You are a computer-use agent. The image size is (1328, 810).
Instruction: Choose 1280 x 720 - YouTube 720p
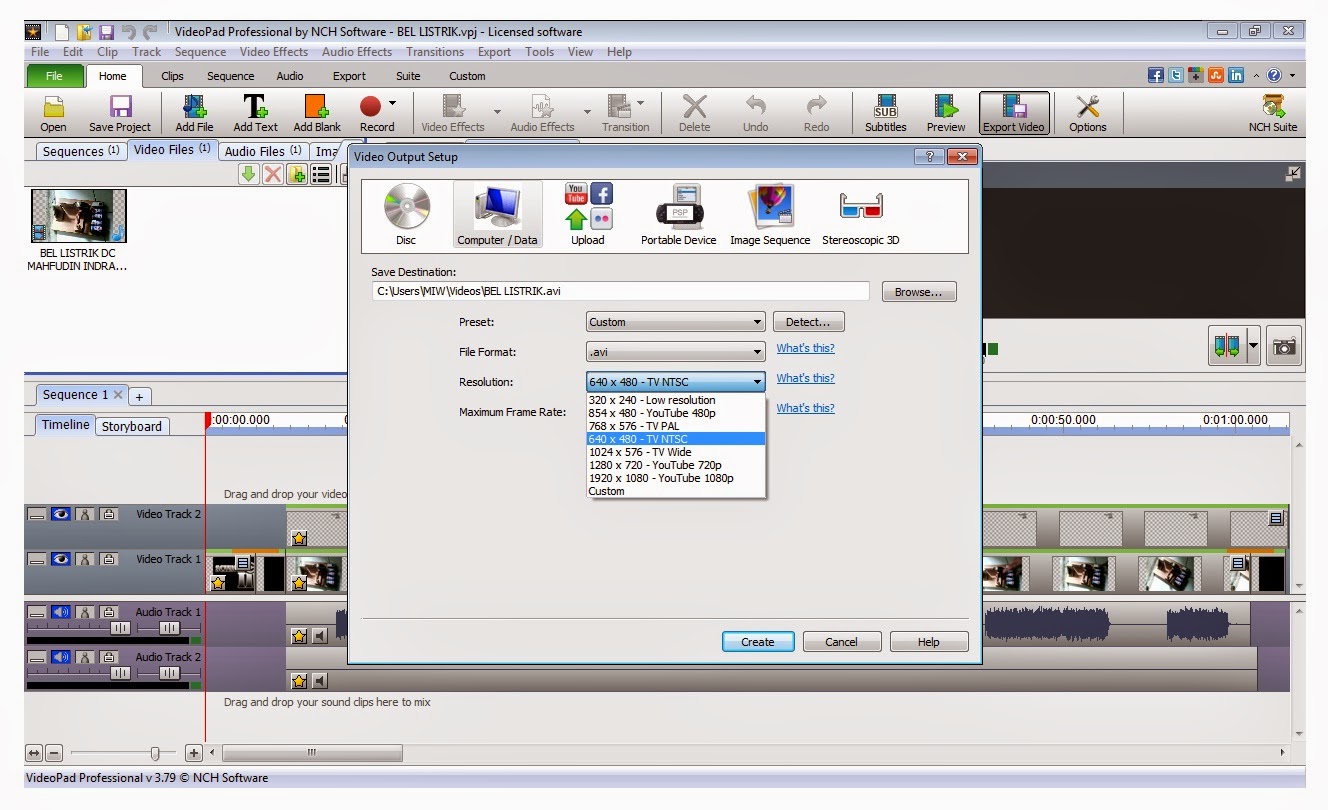(676, 465)
